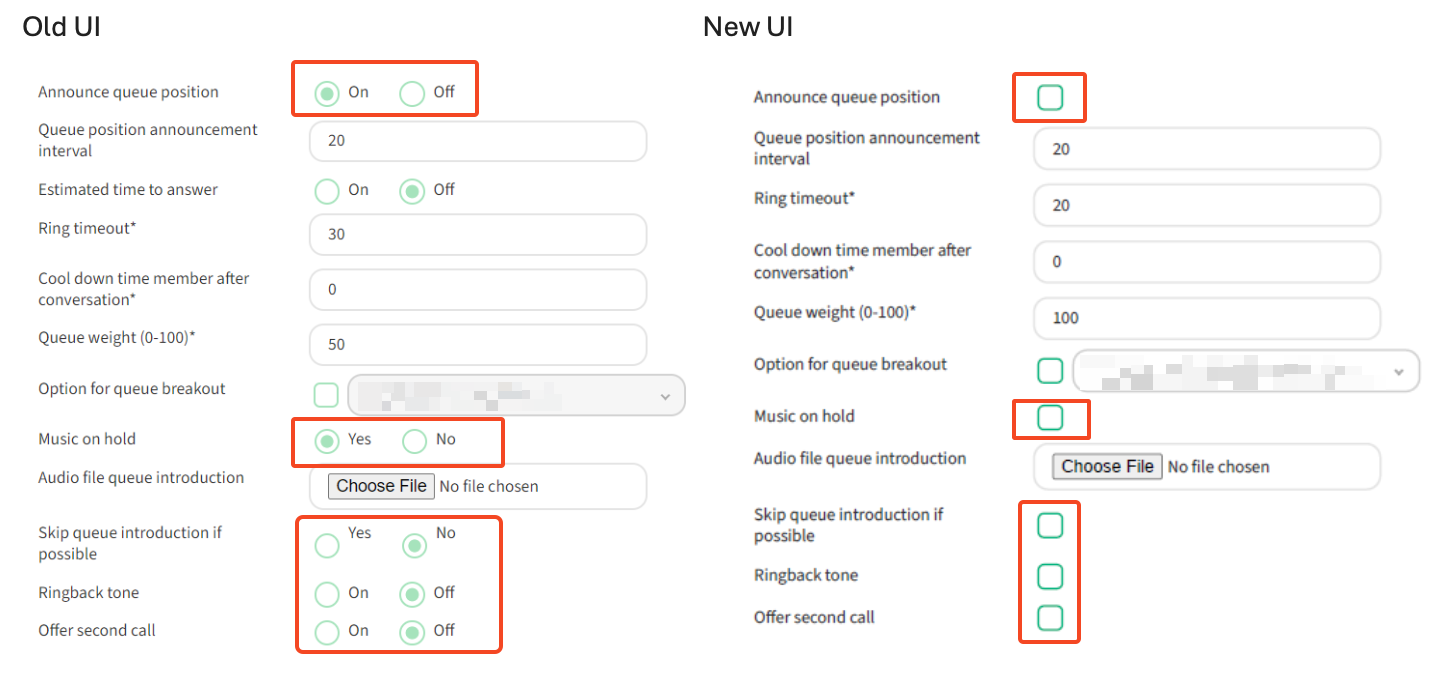Select Yes for Skip queue introduction

(327, 545)
